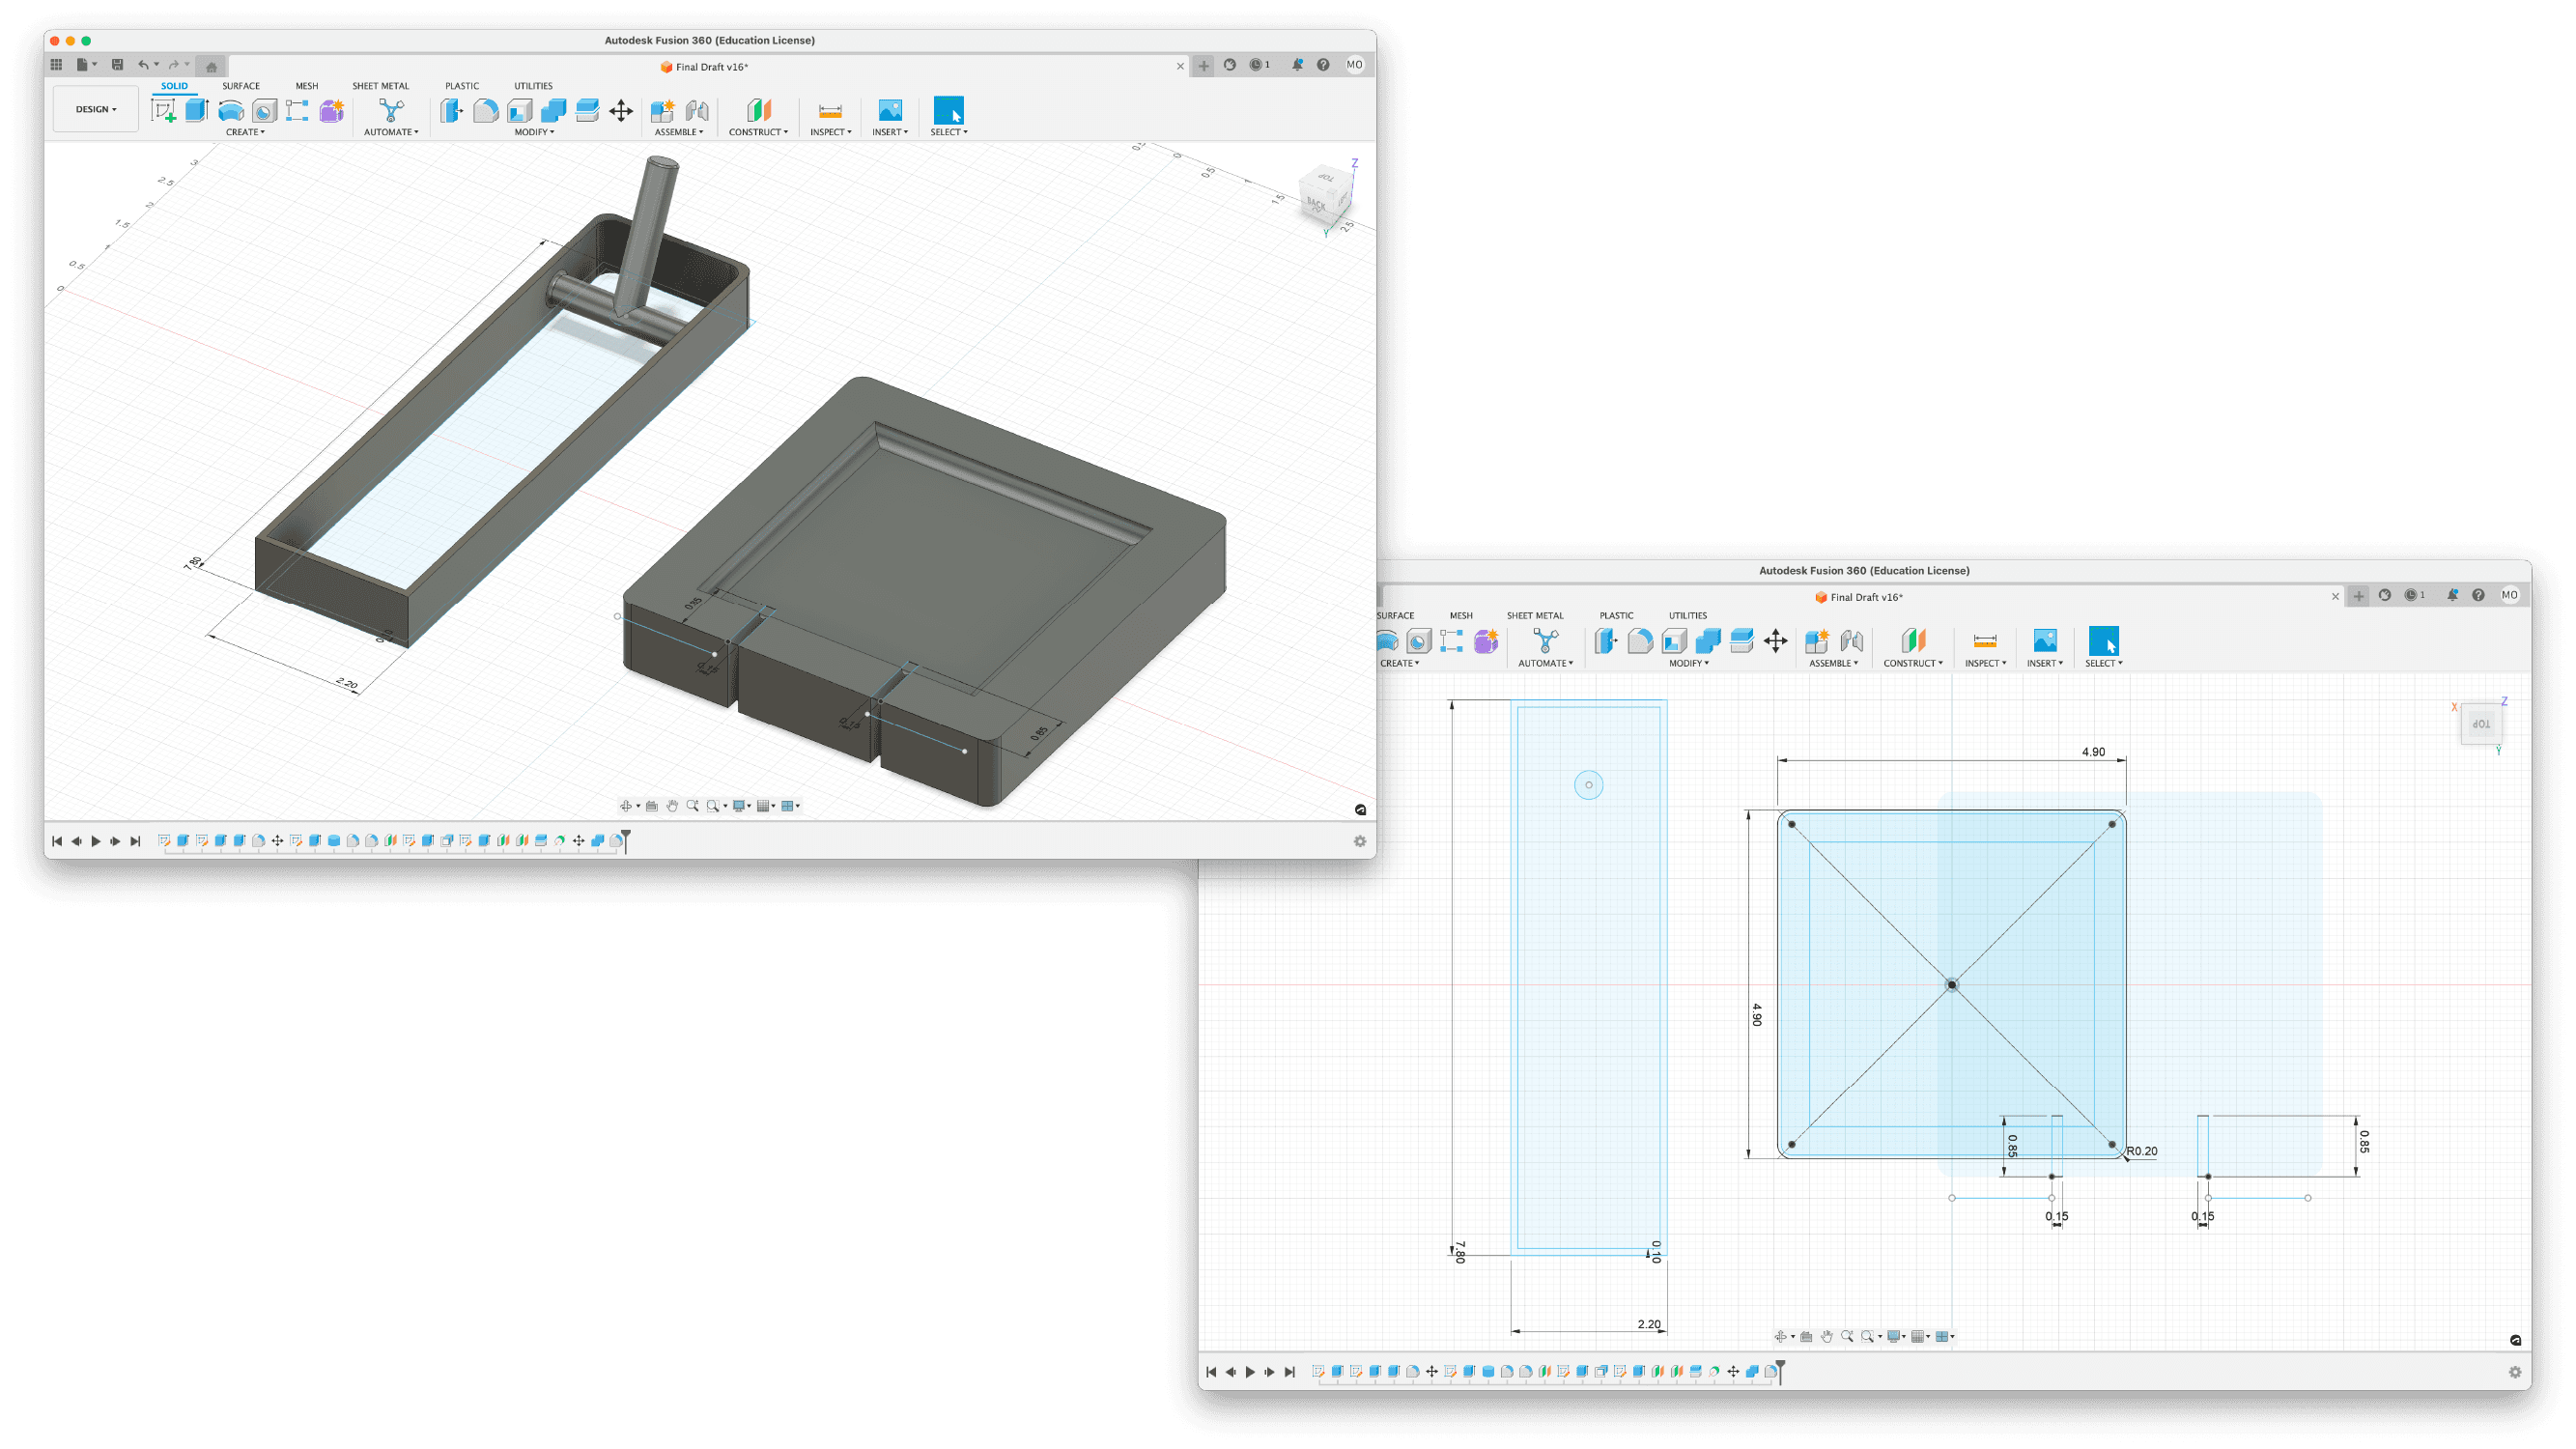The image size is (2576, 1449).
Task: Click Create Sketch icon in left window
Action: pos(163,111)
